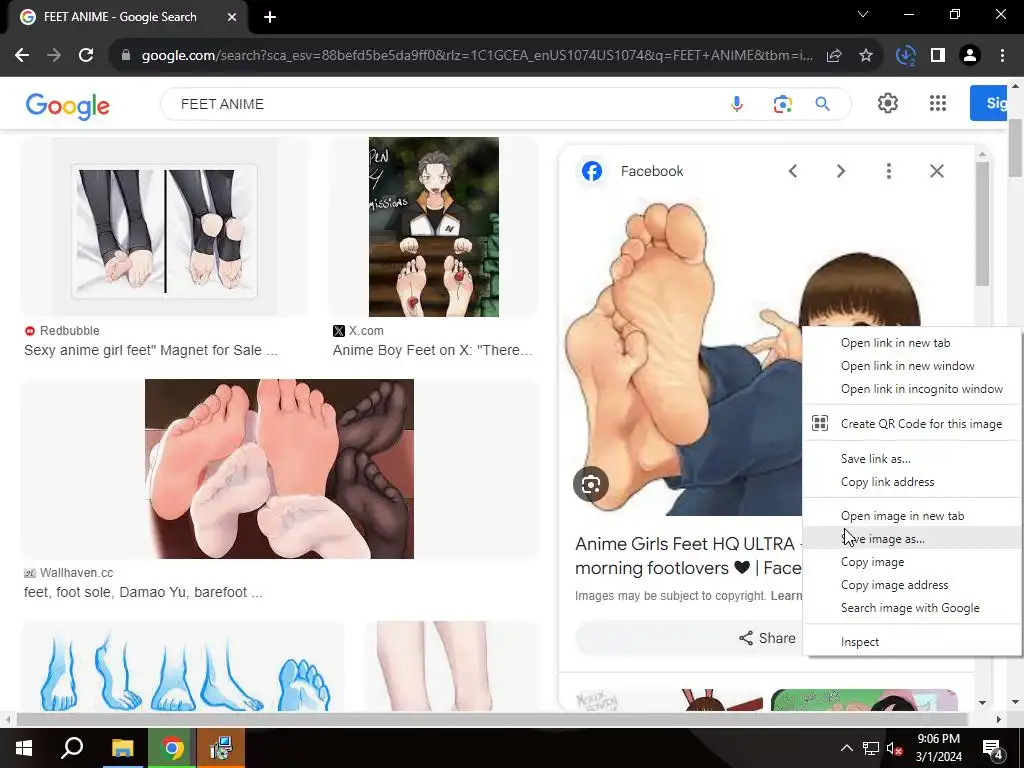Image resolution: width=1024 pixels, height=768 pixels.
Task: Open the Chrome profile avatar
Action: tap(970, 56)
